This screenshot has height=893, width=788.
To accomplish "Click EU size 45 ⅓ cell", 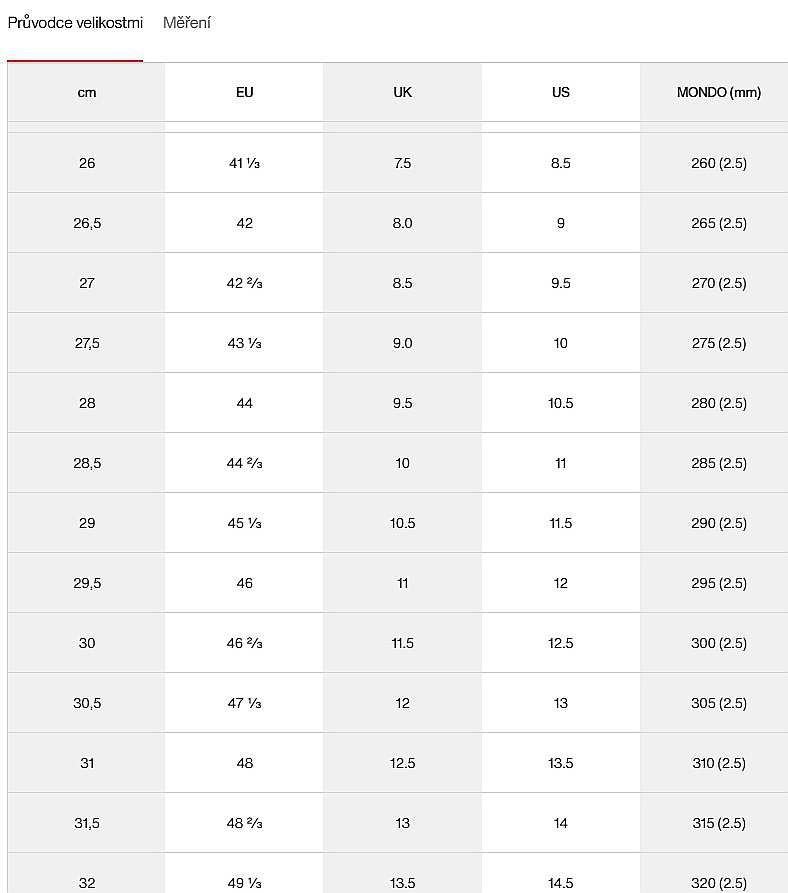I will tap(245, 523).
